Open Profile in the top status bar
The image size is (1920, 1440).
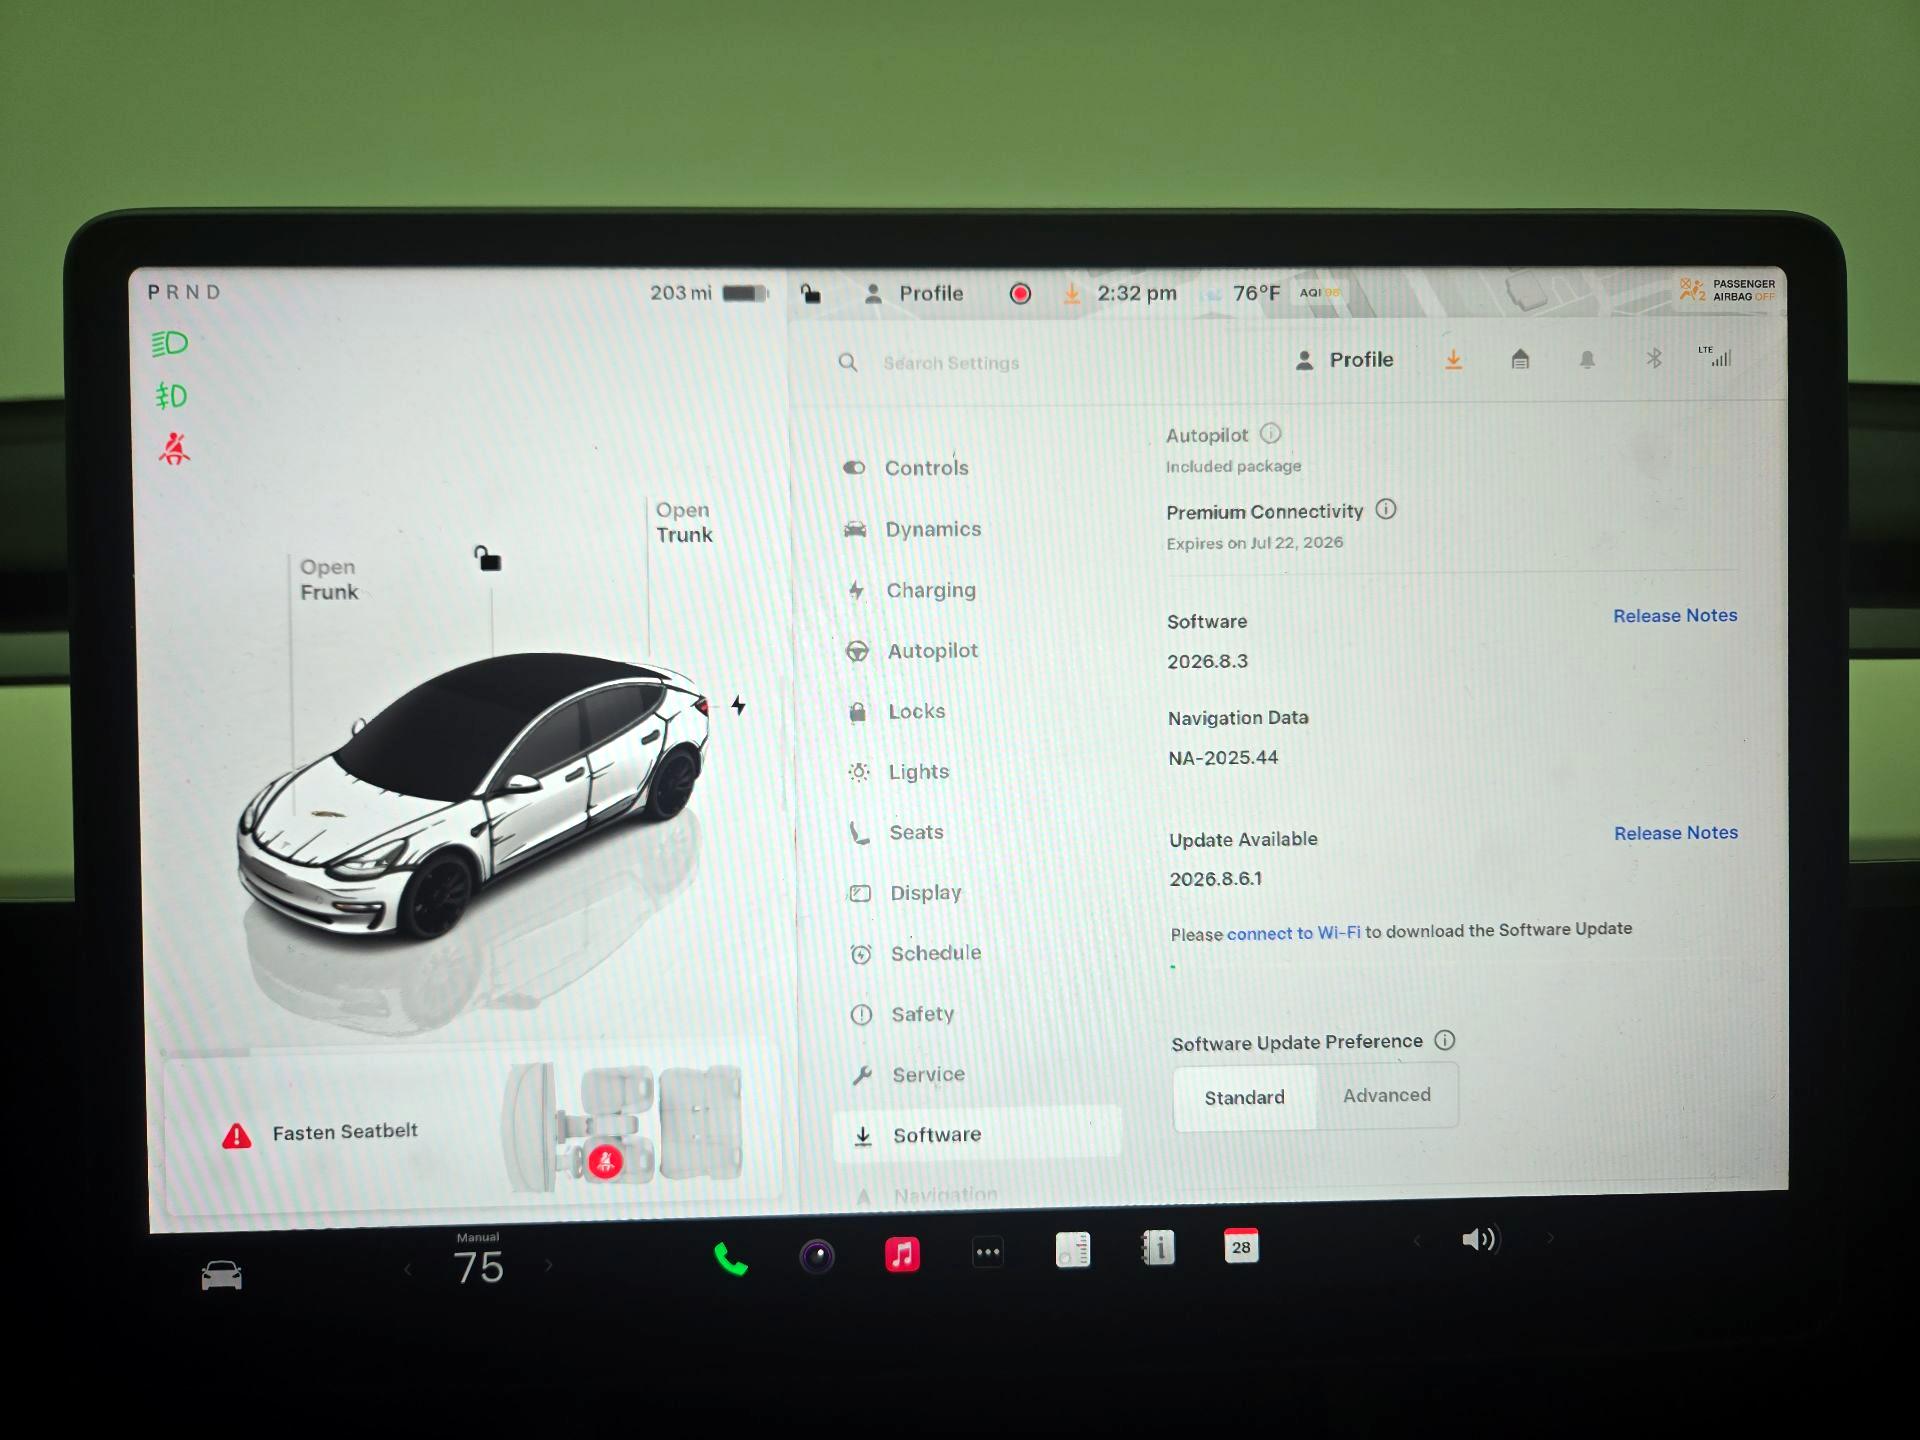pos(914,293)
